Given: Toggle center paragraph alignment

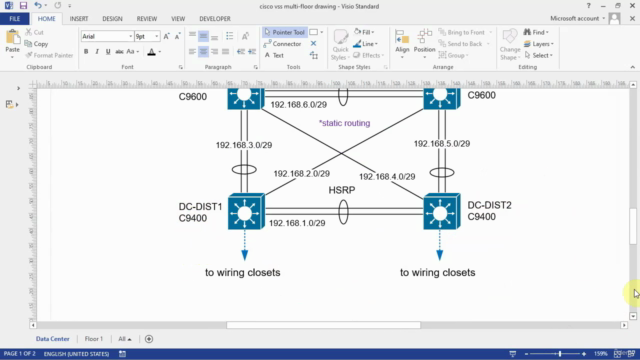Looking at the screenshot, I should click(203, 51).
